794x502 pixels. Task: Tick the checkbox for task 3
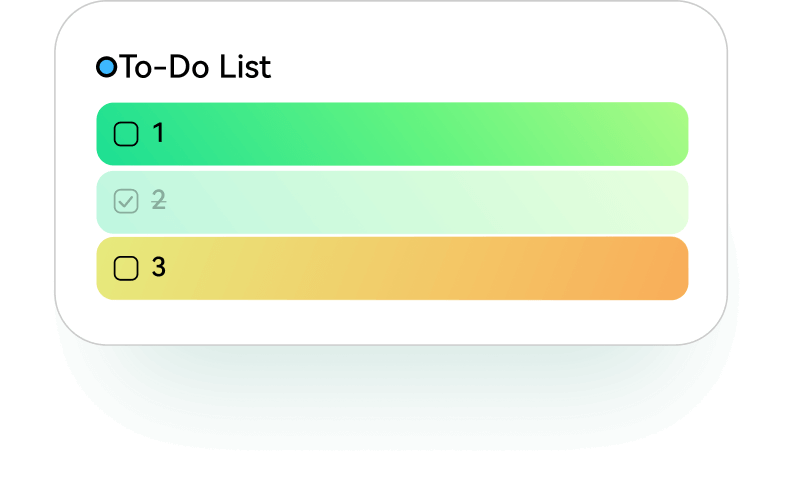pos(126,268)
